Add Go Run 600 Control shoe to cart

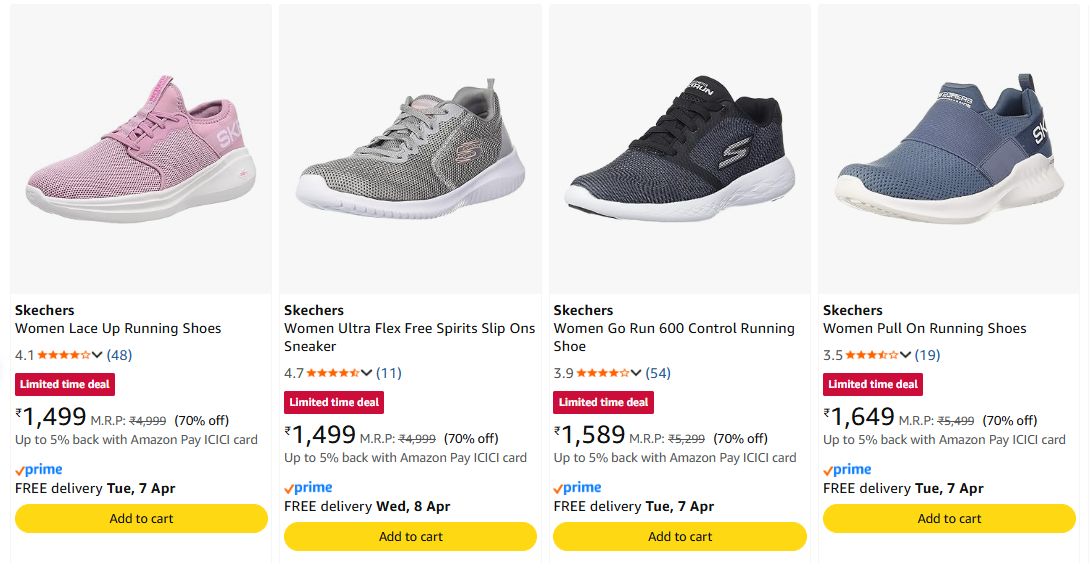point(680,536)
